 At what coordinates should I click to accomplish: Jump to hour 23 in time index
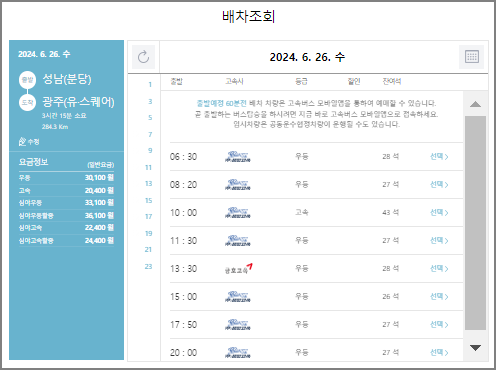[149, 266]
